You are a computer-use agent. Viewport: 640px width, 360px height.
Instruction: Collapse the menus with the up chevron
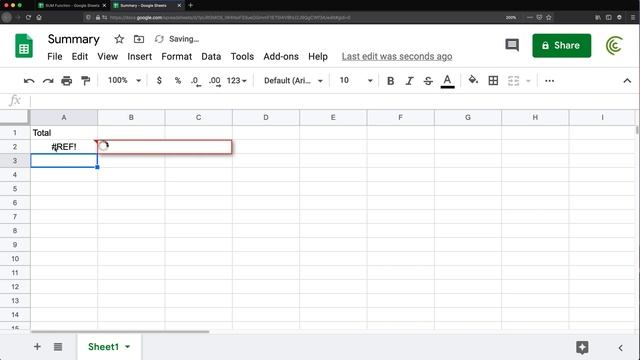tap(627, 81)
